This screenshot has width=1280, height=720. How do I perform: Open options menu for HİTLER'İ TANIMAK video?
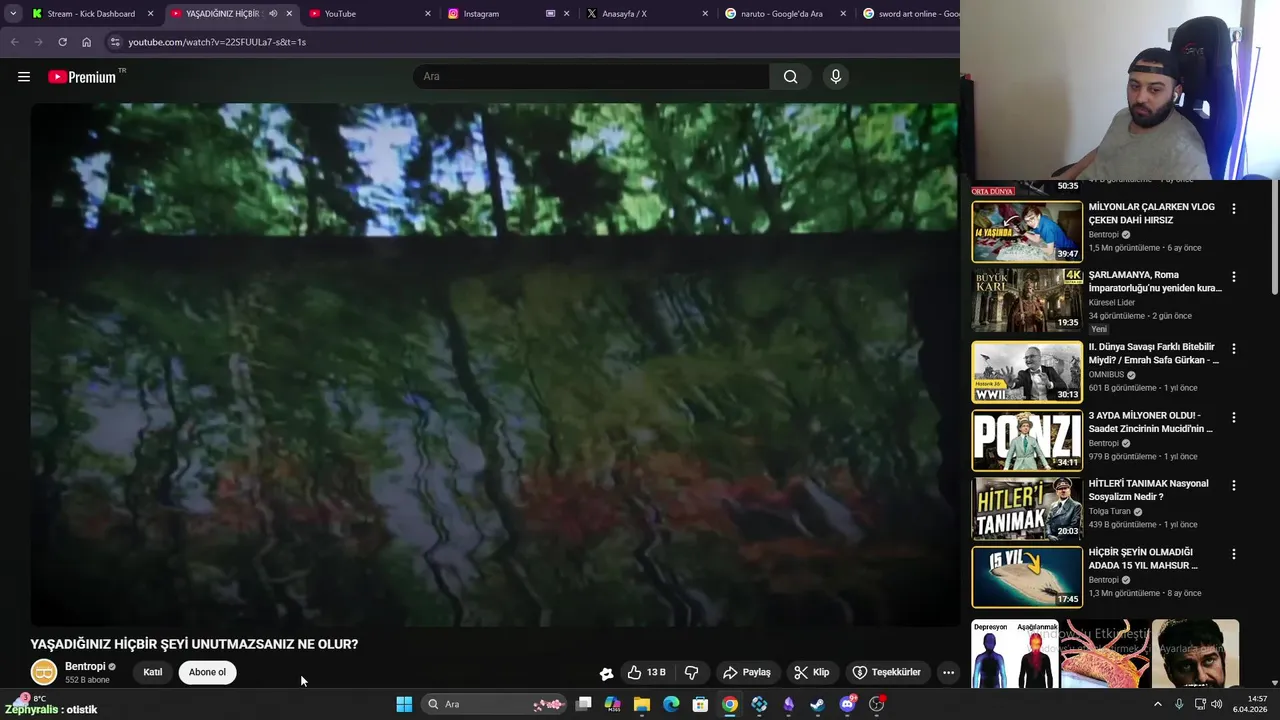[1233, 485]
